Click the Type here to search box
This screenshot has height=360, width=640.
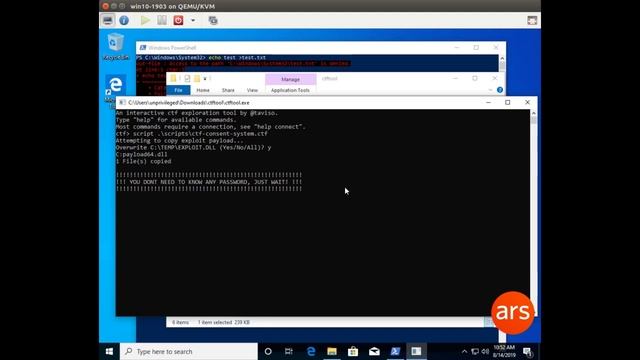pos(189,351)
